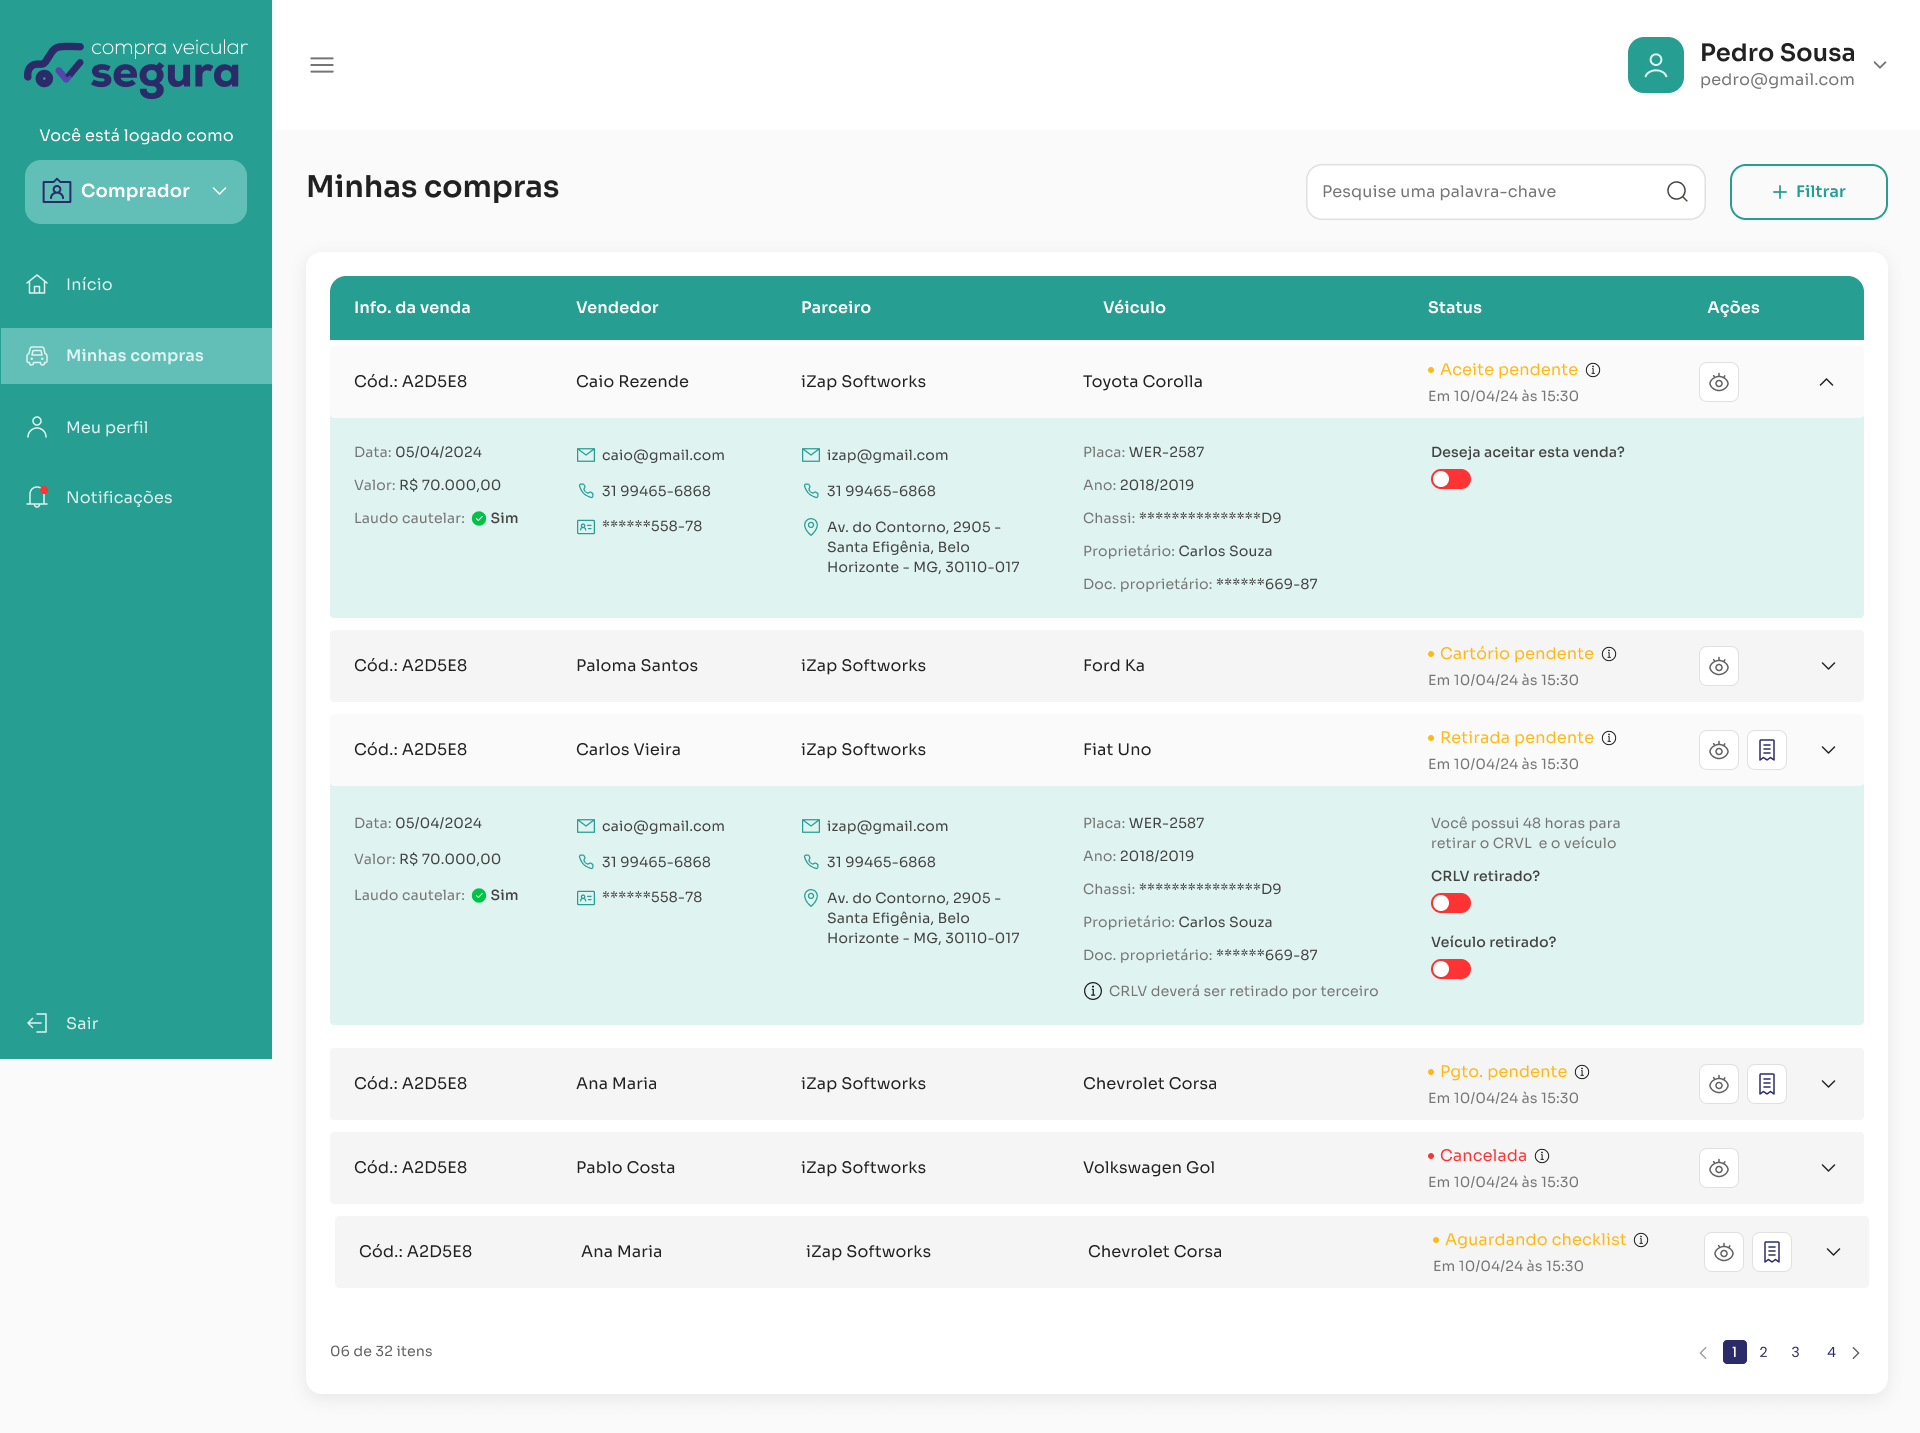Click the search magnifier icon
The width and height of the screenshot is (1920, 1433).
tap(1677, 192)
